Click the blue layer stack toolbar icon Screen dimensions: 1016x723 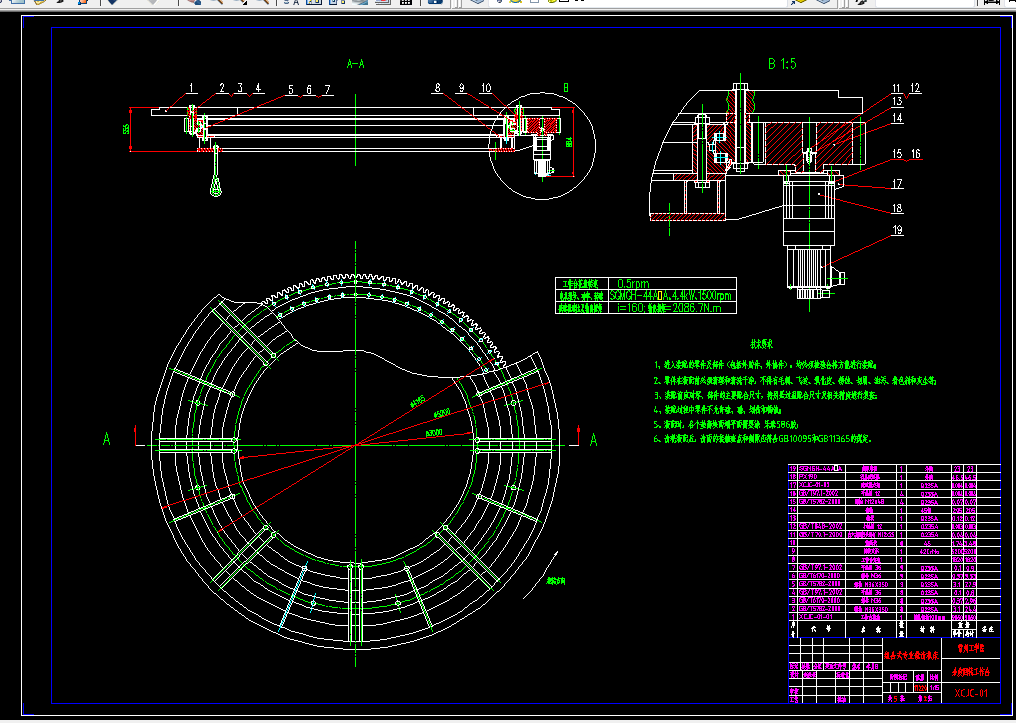(478, 3)
